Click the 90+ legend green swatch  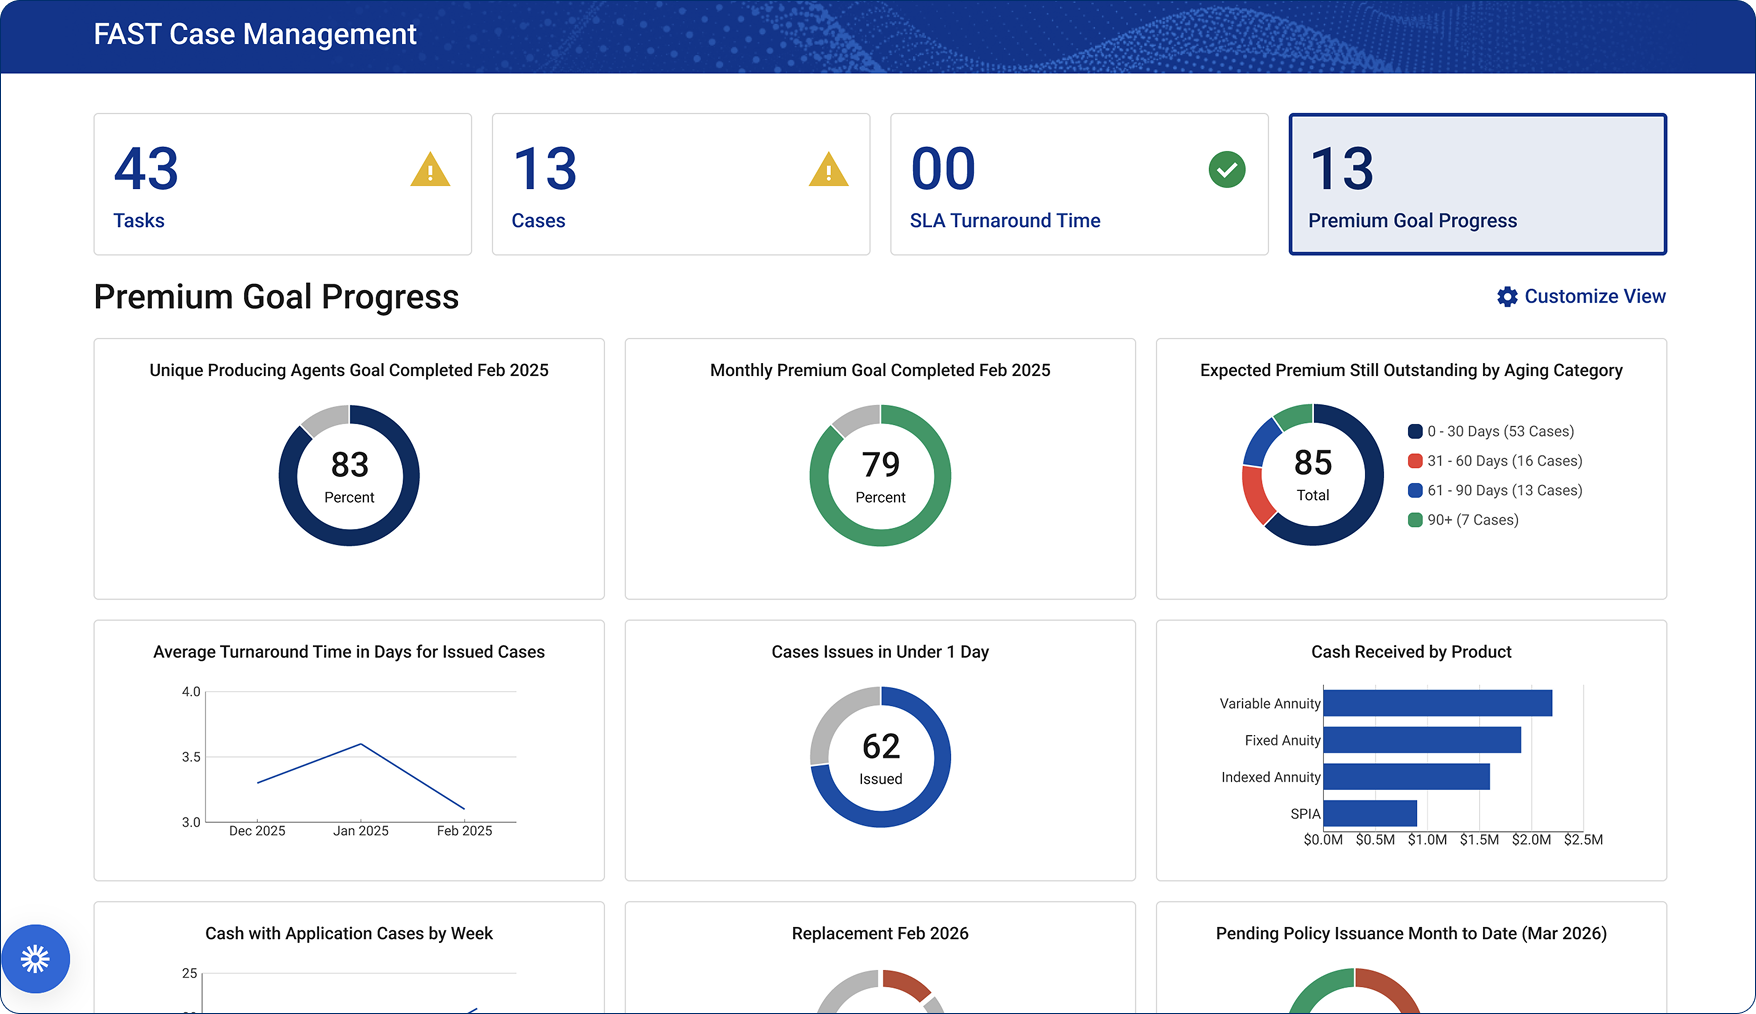click(1415, 520)
